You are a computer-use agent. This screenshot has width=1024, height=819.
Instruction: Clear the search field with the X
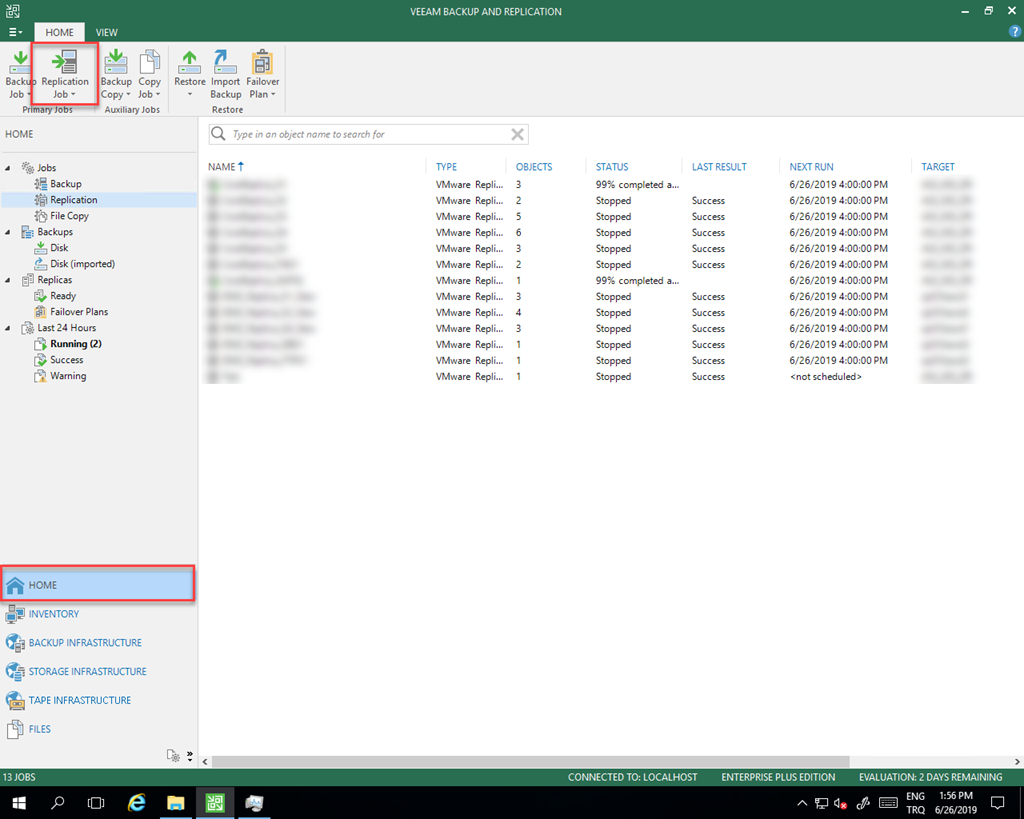tap(517, 135)
